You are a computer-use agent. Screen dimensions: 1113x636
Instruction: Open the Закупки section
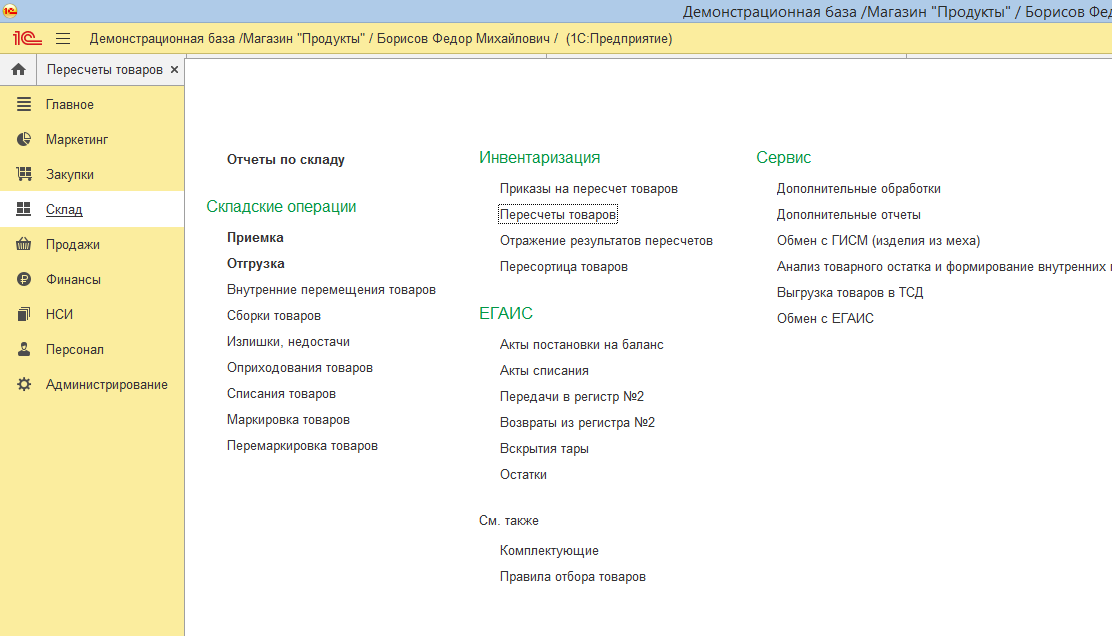pos(70,174)
